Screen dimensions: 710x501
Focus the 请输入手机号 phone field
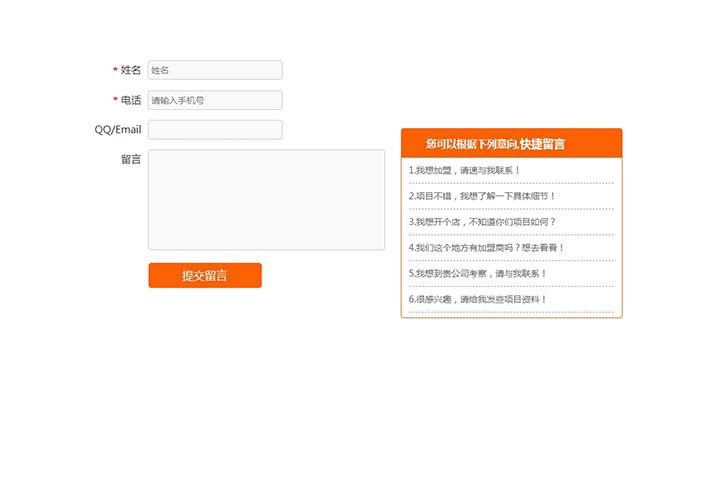coord(215,100)
